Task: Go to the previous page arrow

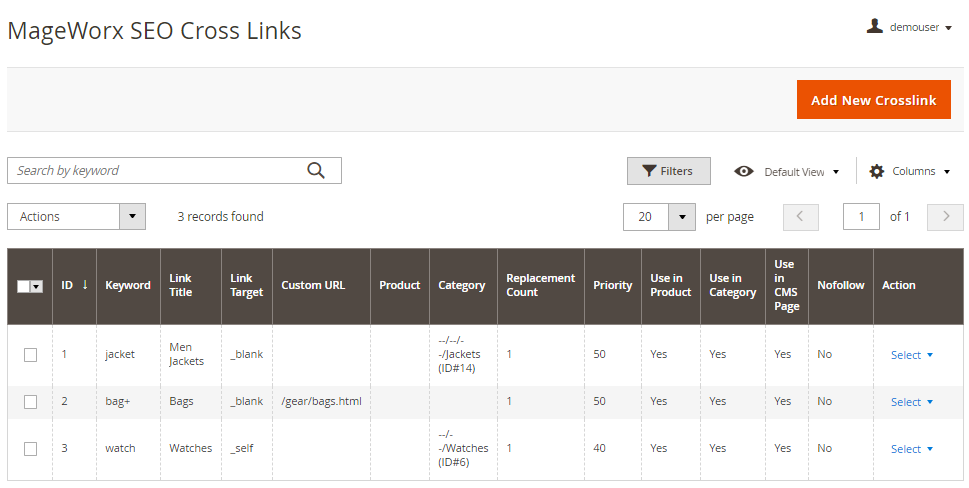Action: (800, 217)
